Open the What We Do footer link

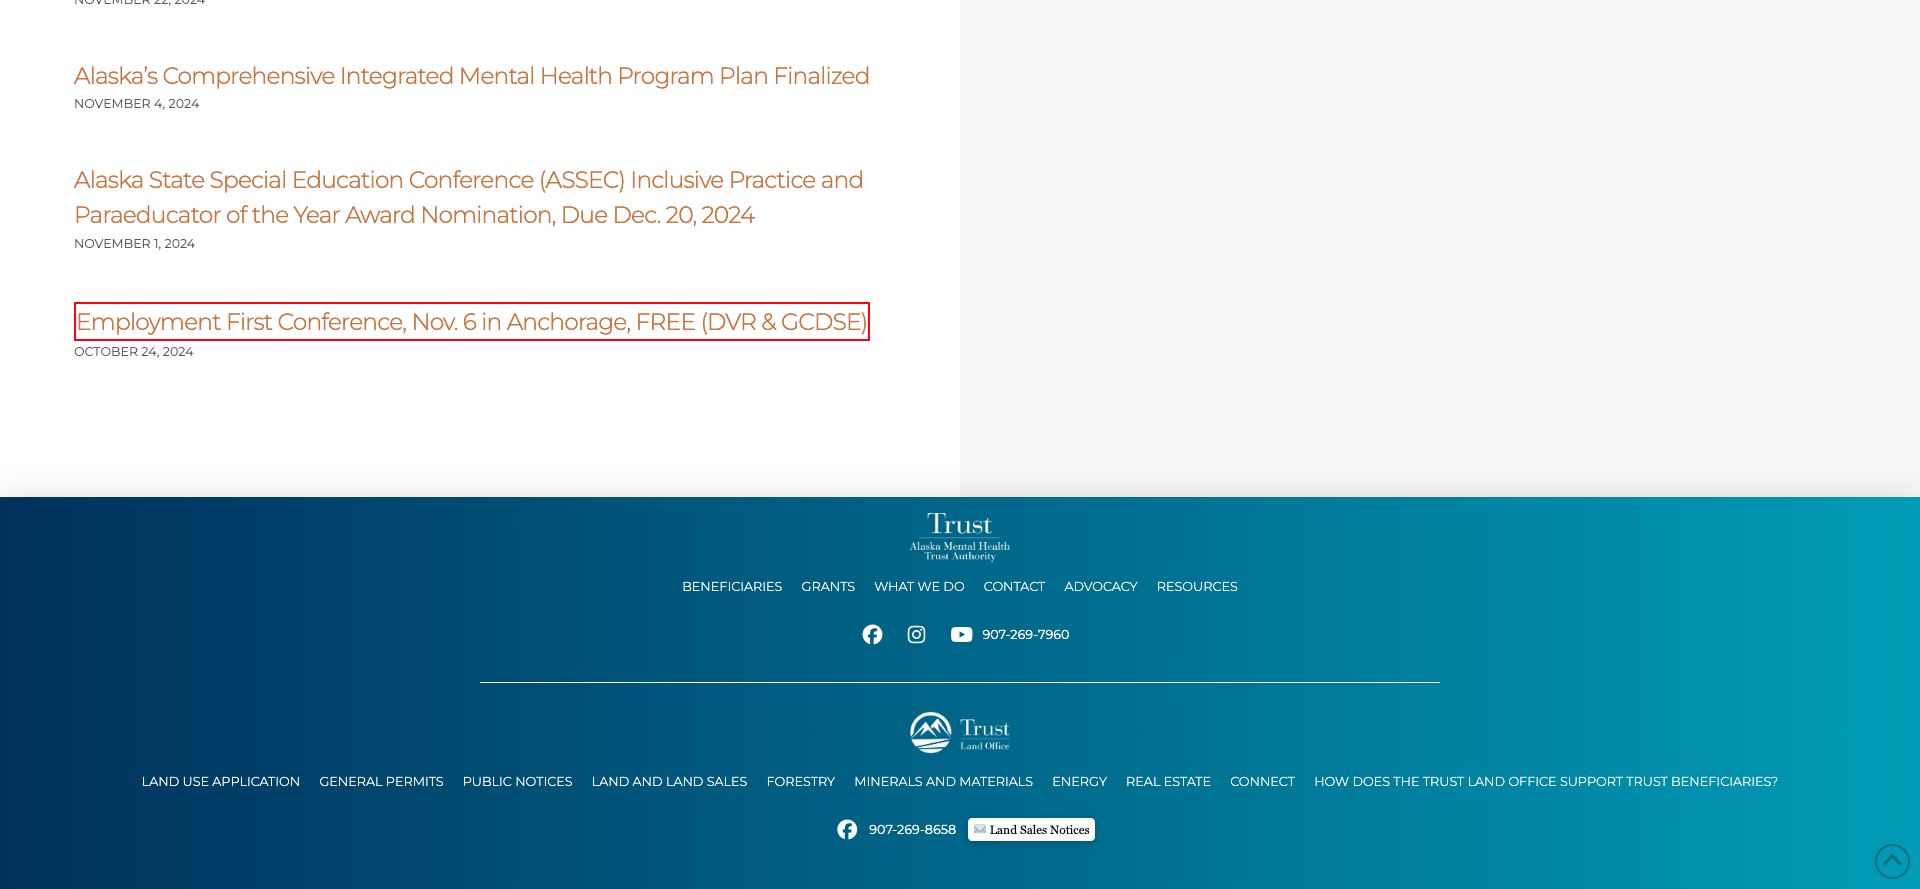click(918, 587)
